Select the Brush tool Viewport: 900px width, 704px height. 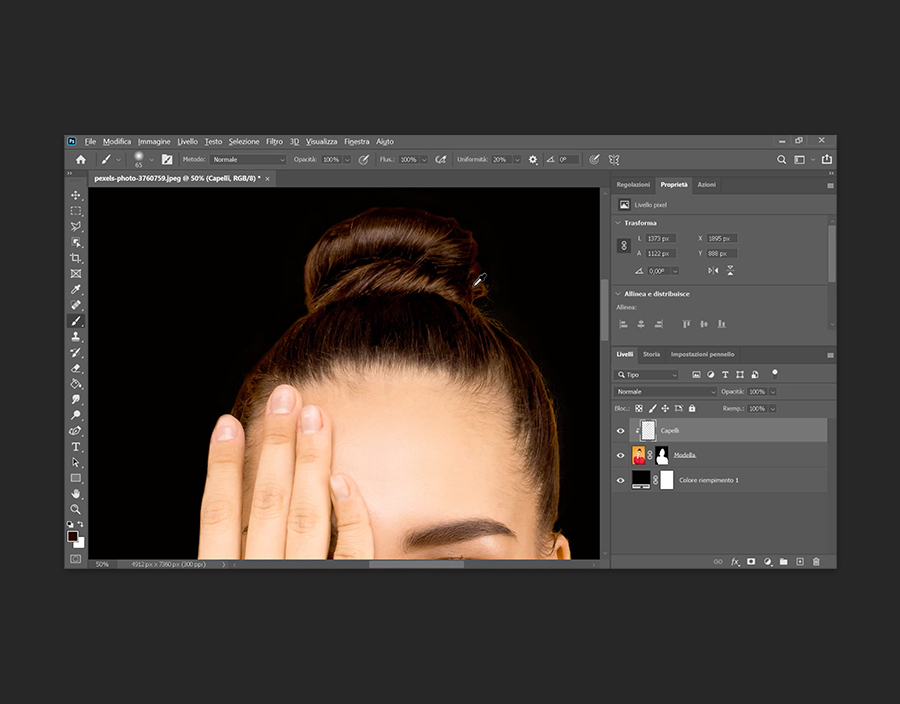point(76,321)
